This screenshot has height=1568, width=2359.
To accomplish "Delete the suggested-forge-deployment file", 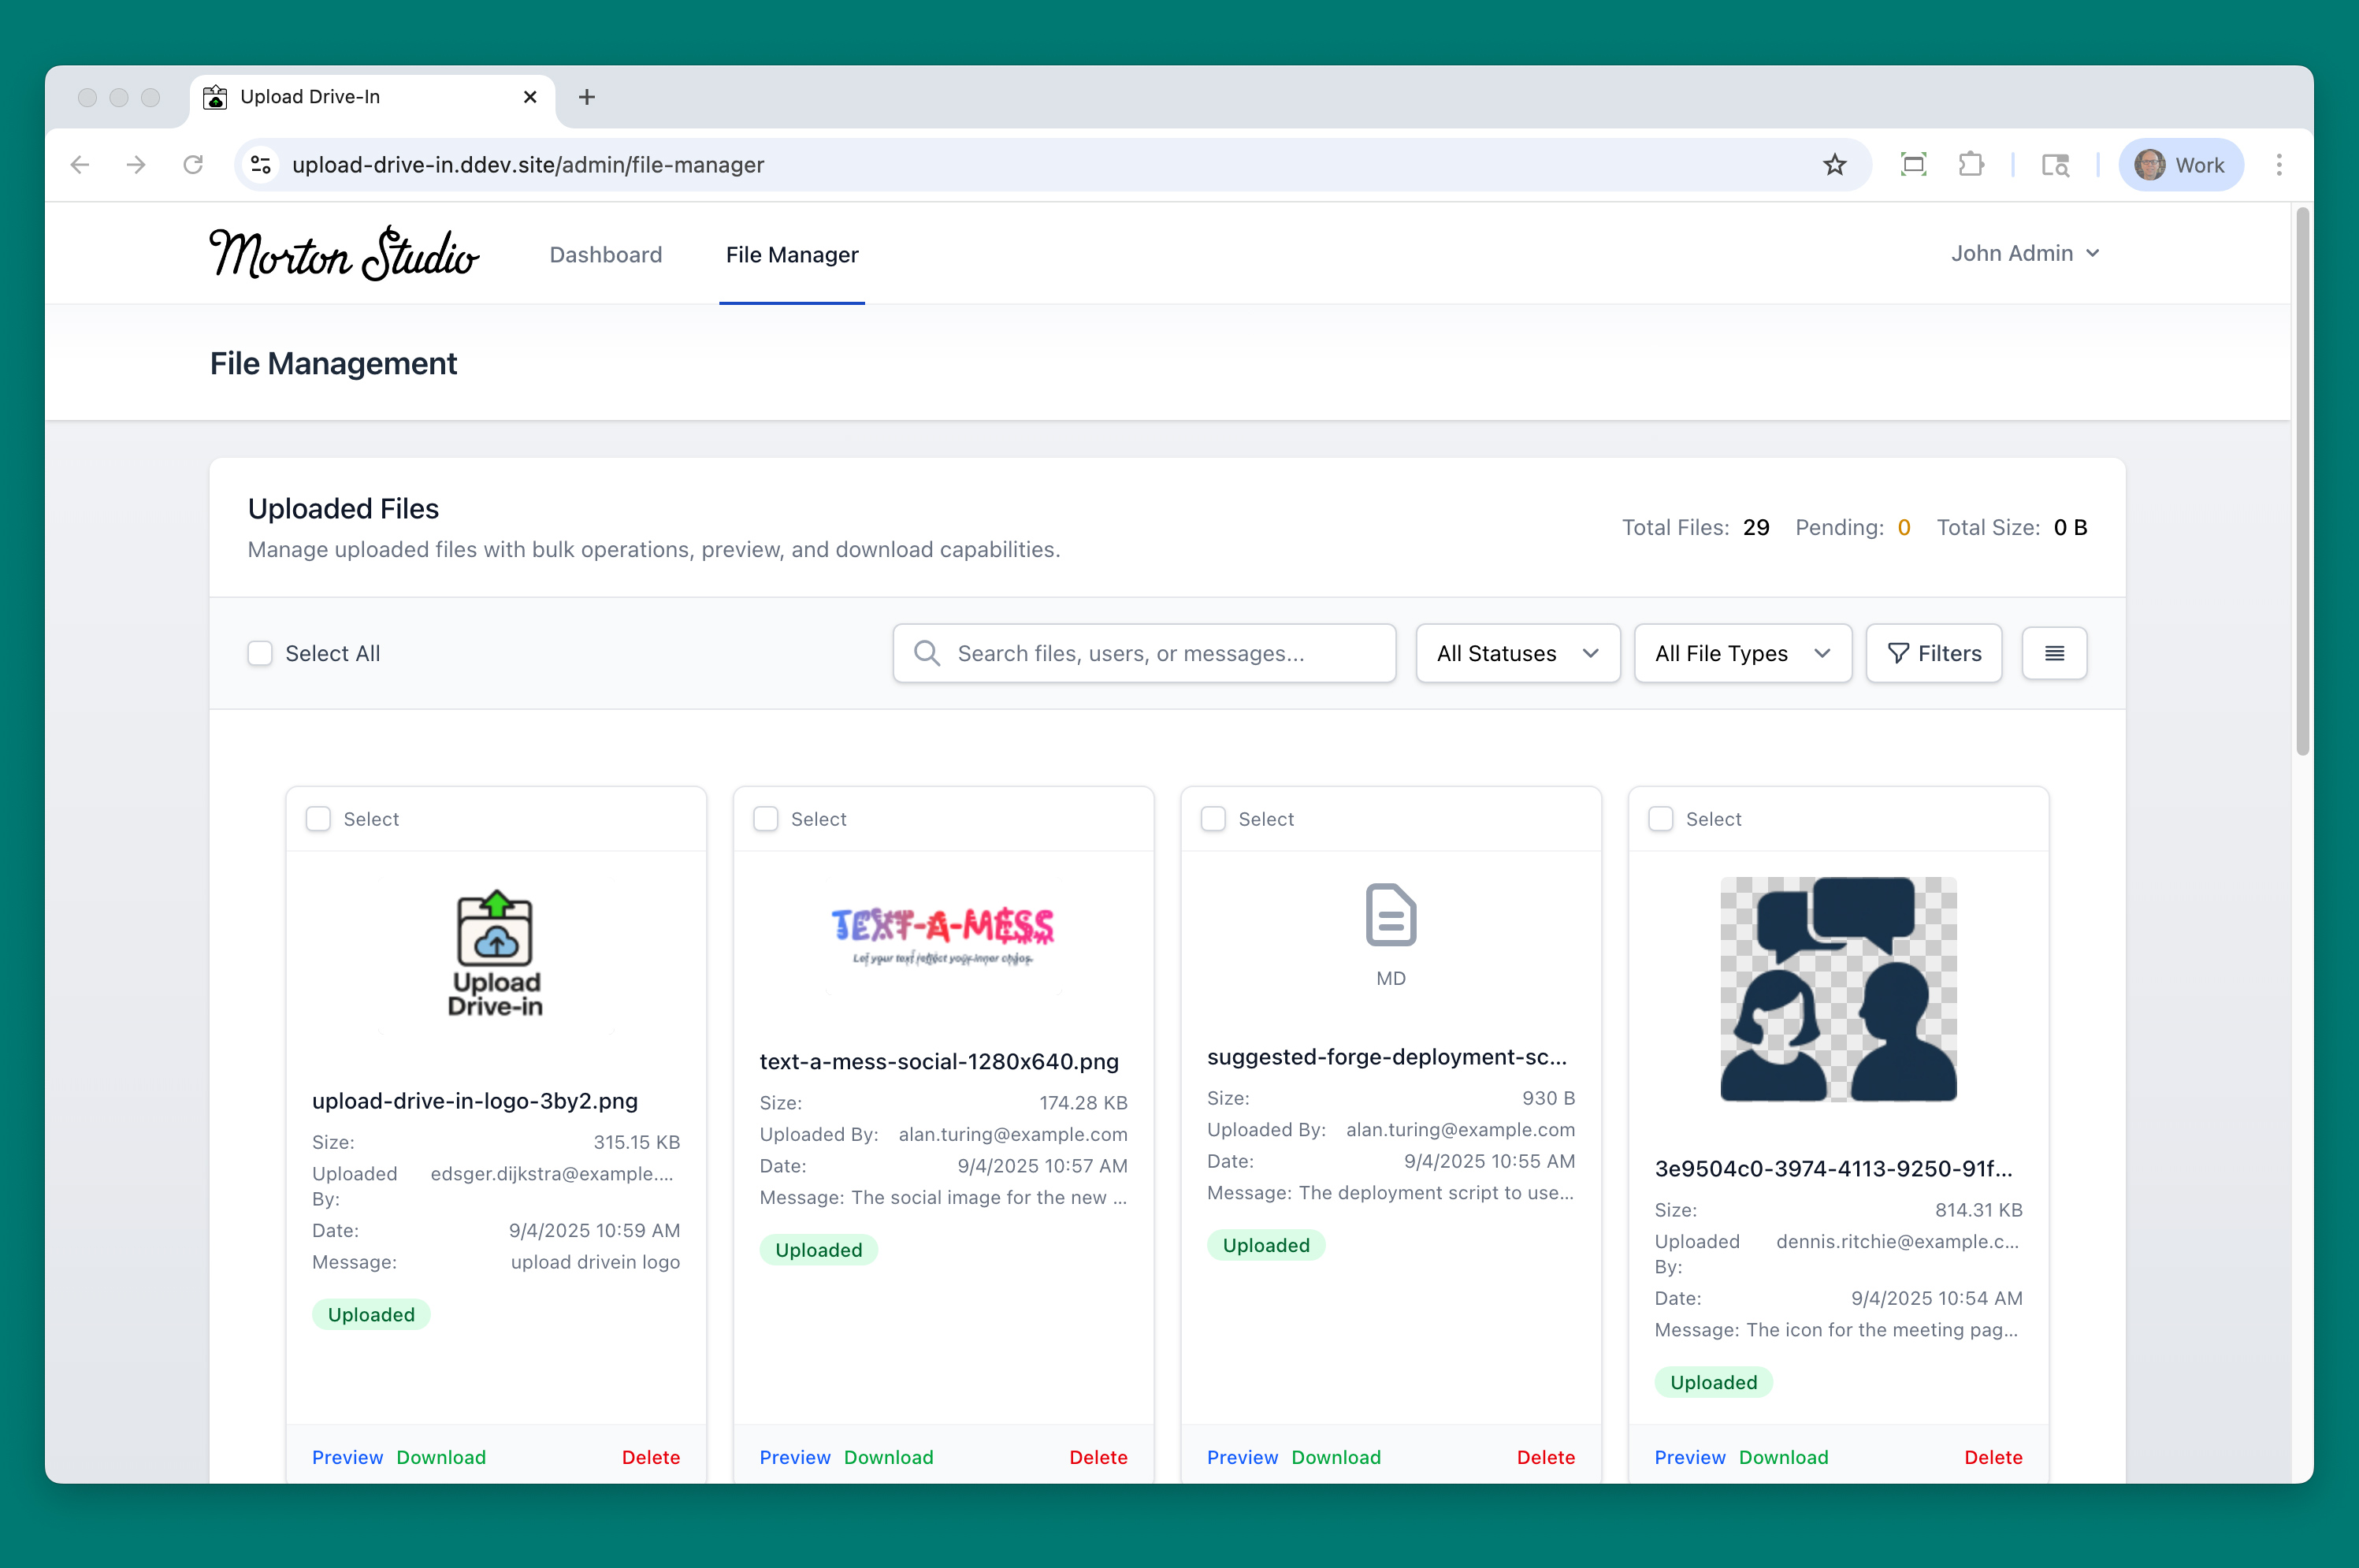I will coord(1545,1457).
